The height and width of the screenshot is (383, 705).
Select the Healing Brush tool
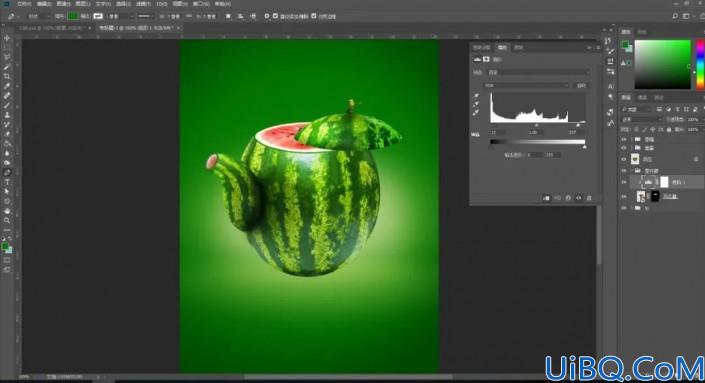[7, 96]
